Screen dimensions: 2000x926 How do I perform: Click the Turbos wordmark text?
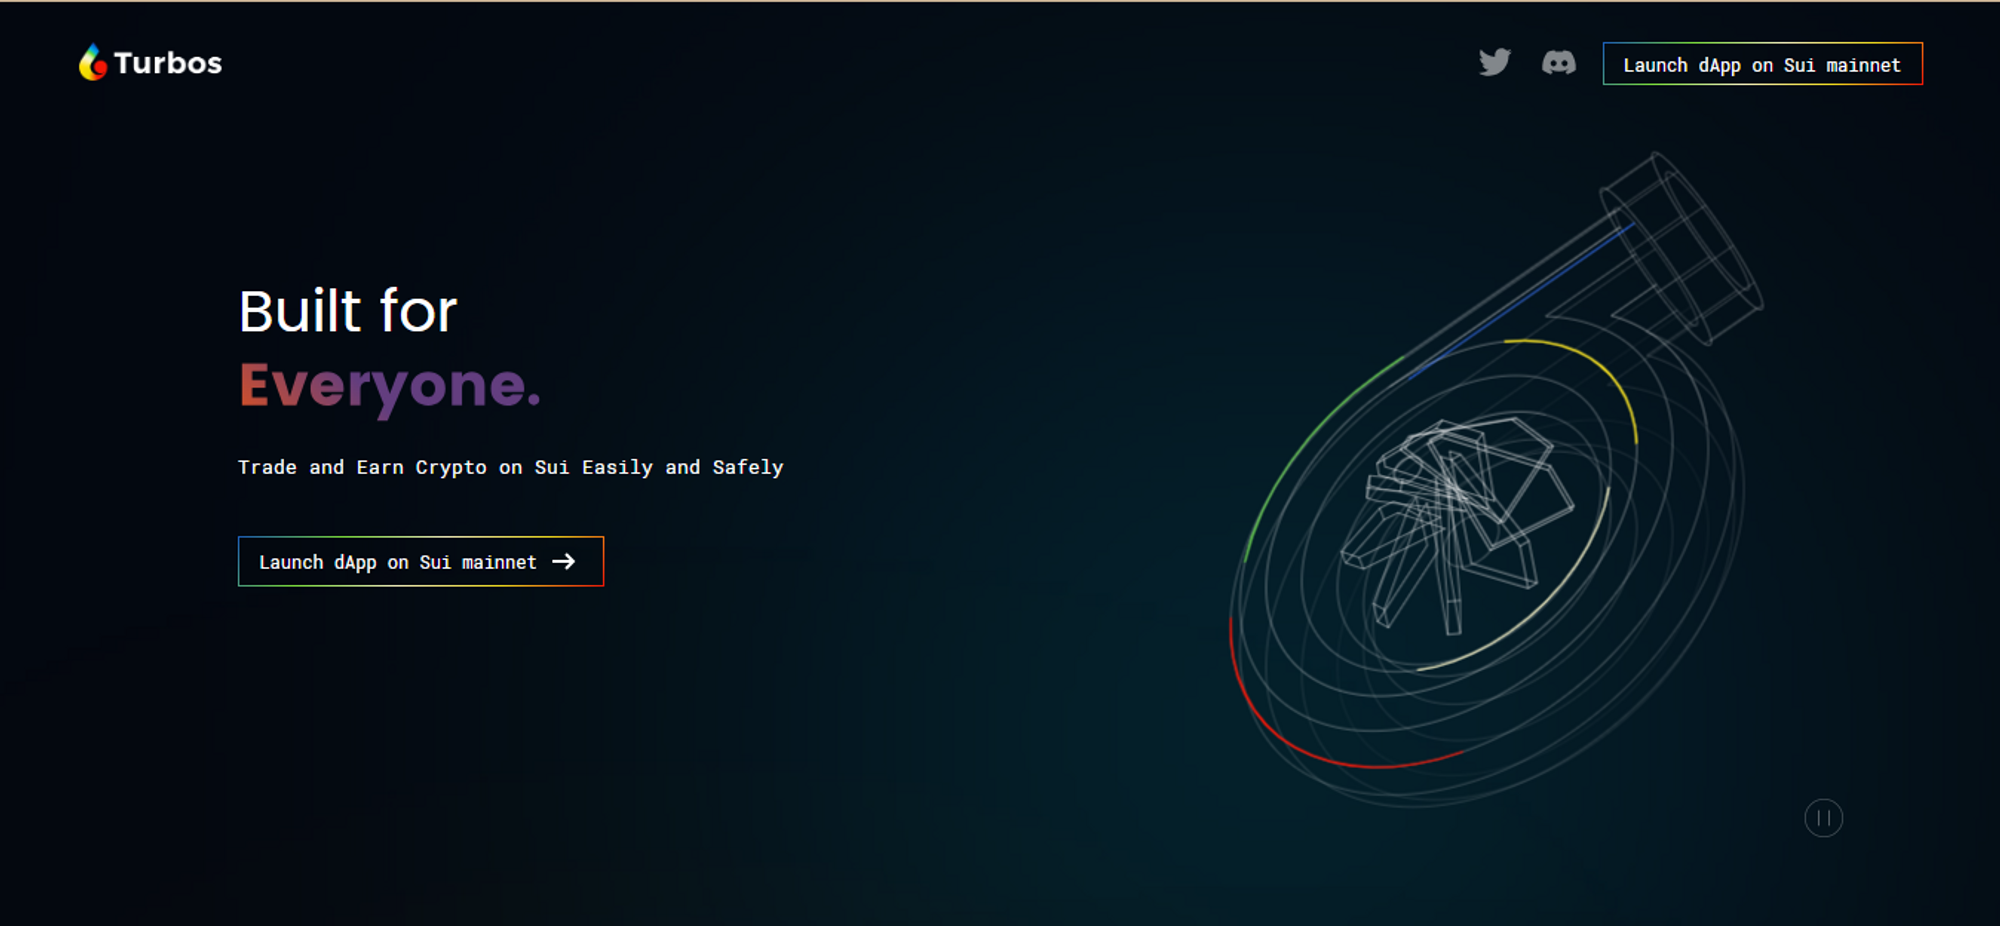point(168,63)
